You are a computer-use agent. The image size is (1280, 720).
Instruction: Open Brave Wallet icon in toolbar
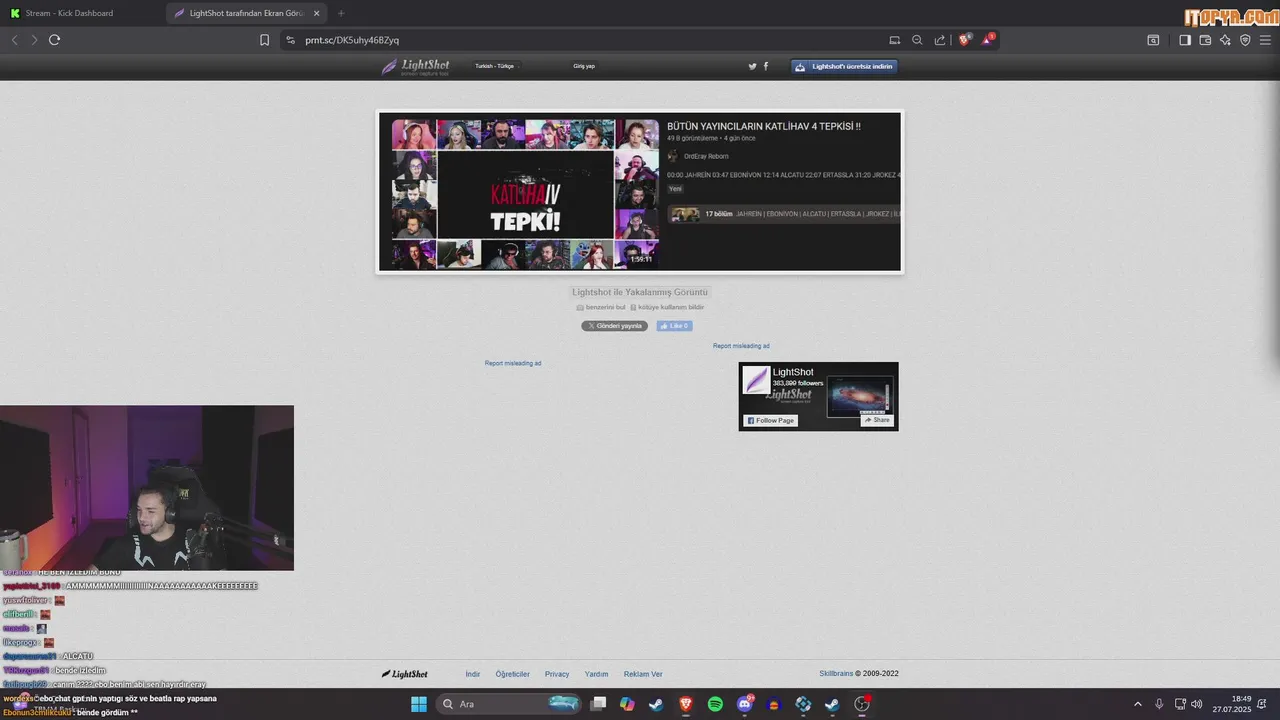click(1205, 40)
